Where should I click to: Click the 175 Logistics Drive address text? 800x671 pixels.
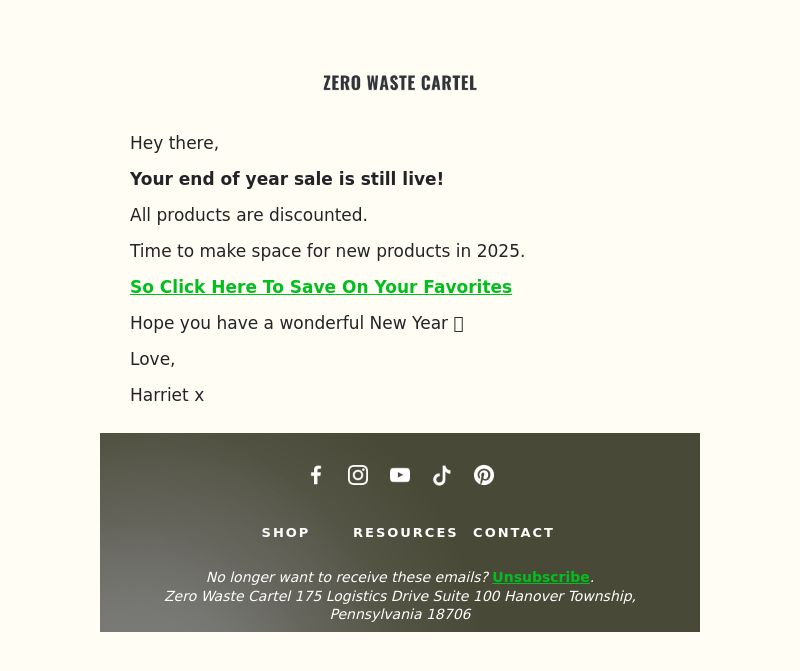400,605
